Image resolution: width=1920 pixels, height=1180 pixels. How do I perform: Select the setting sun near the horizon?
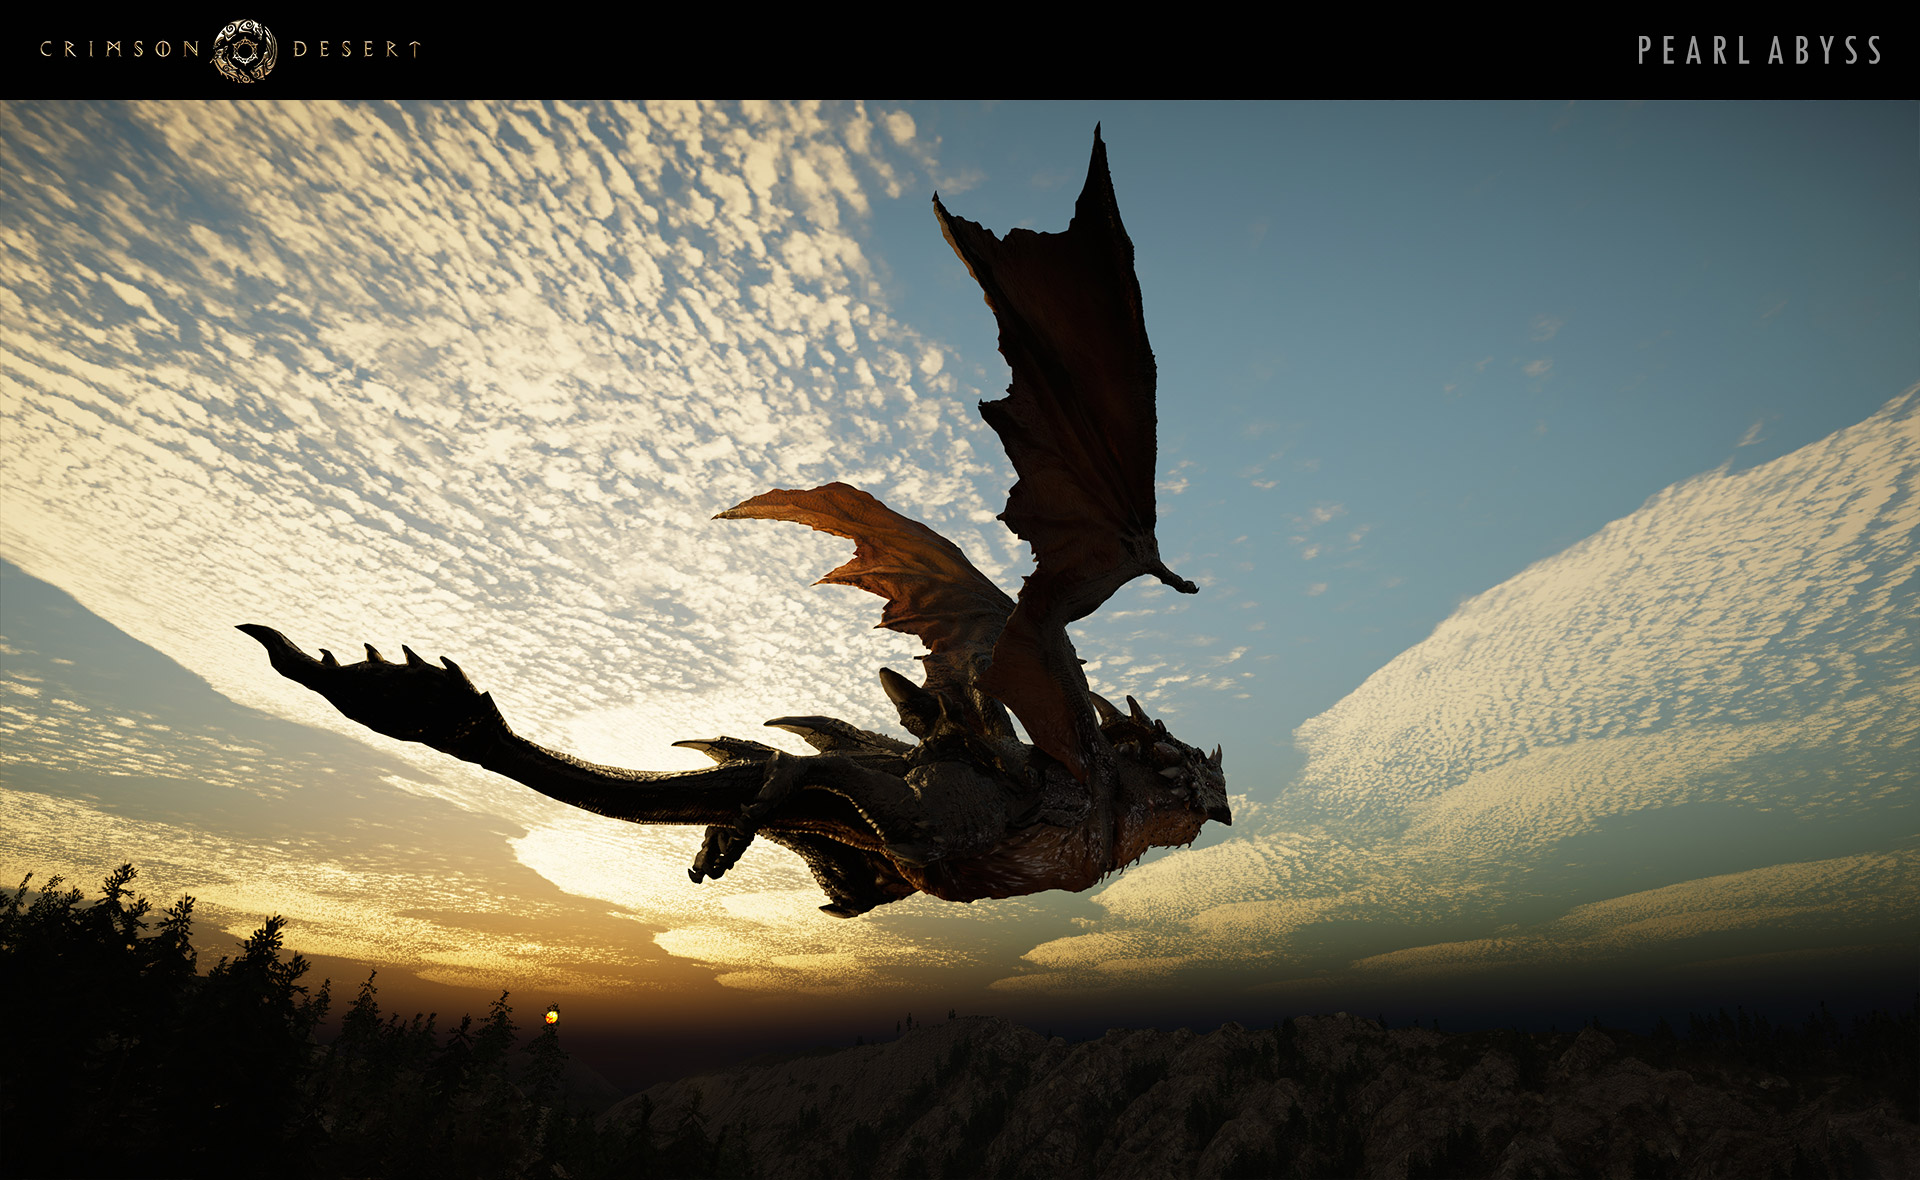tap(553, 1017)
